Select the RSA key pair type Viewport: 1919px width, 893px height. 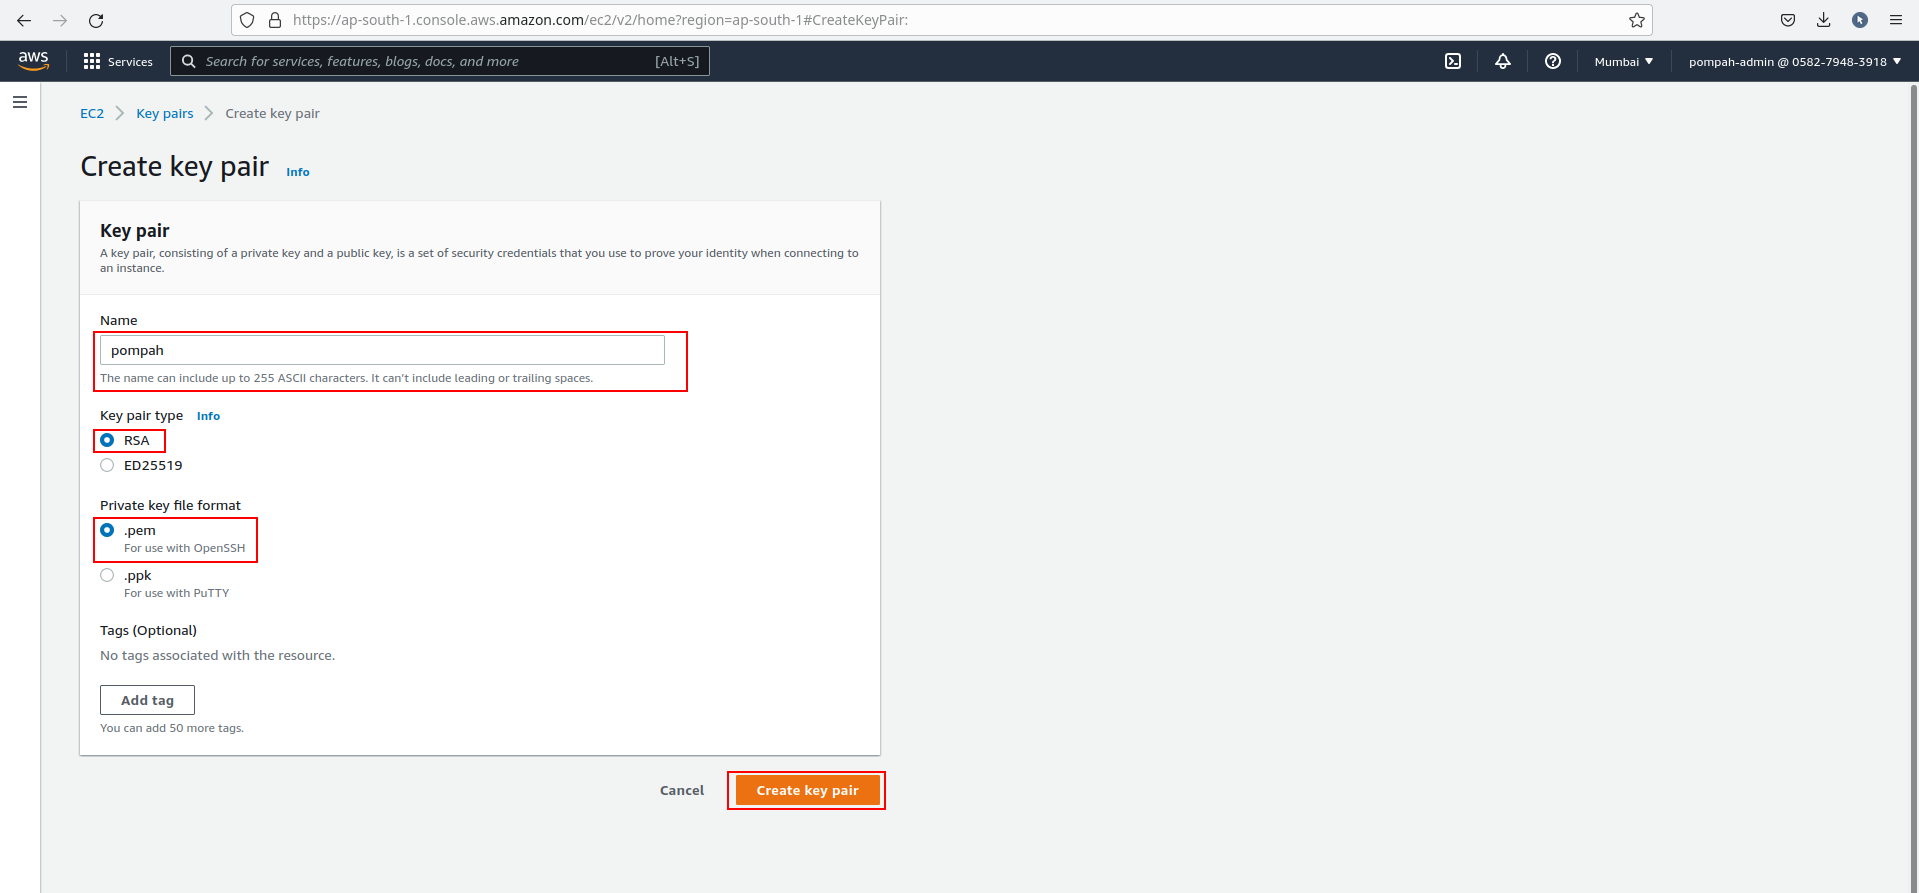[107, 440]
